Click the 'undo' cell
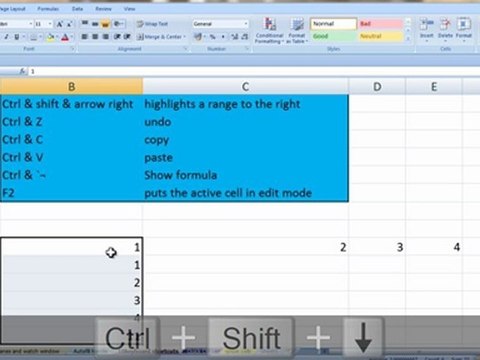The image size is (480, 360). coord(246,122)
